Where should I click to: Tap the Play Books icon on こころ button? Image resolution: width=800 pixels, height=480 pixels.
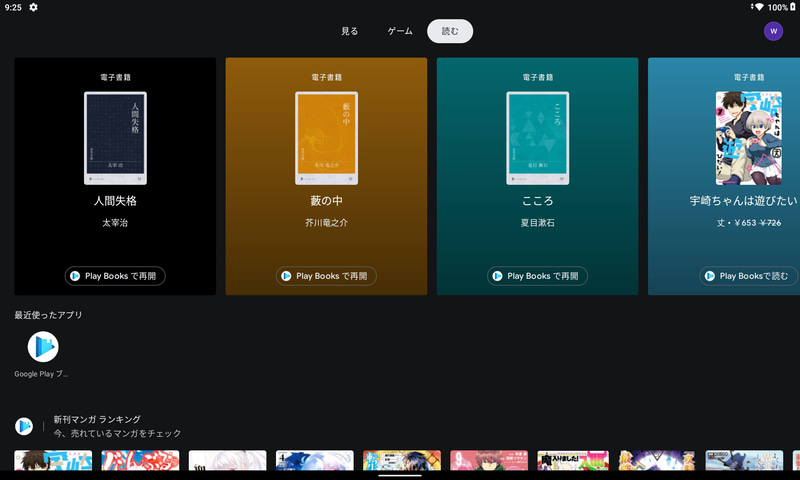tap(497, 276)
